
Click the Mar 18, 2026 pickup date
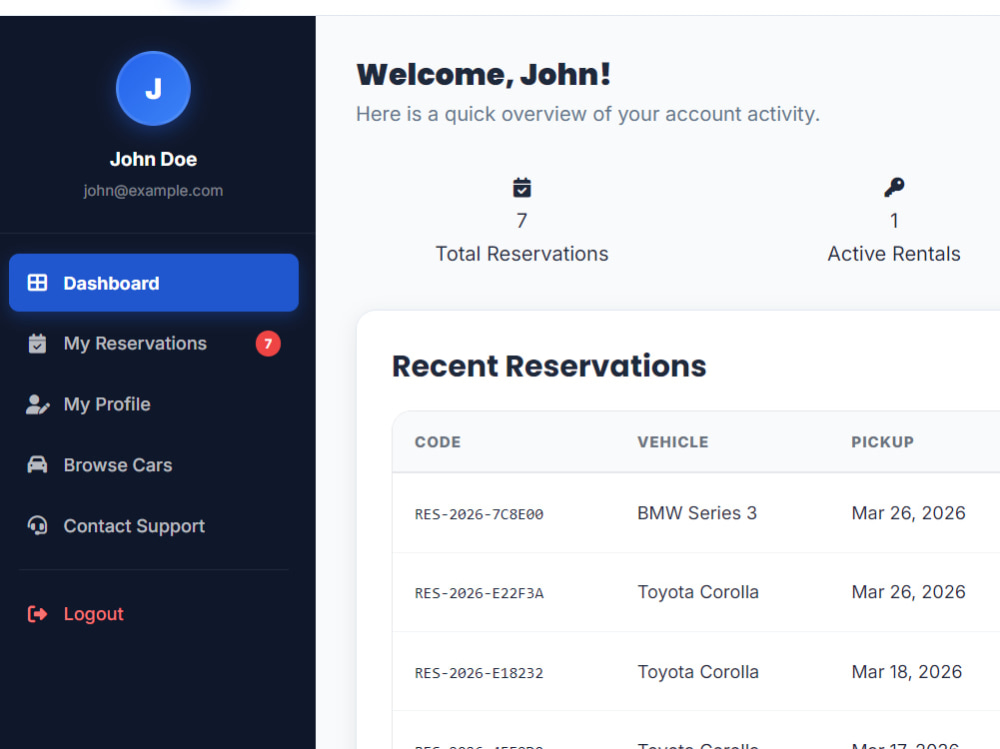907,672
